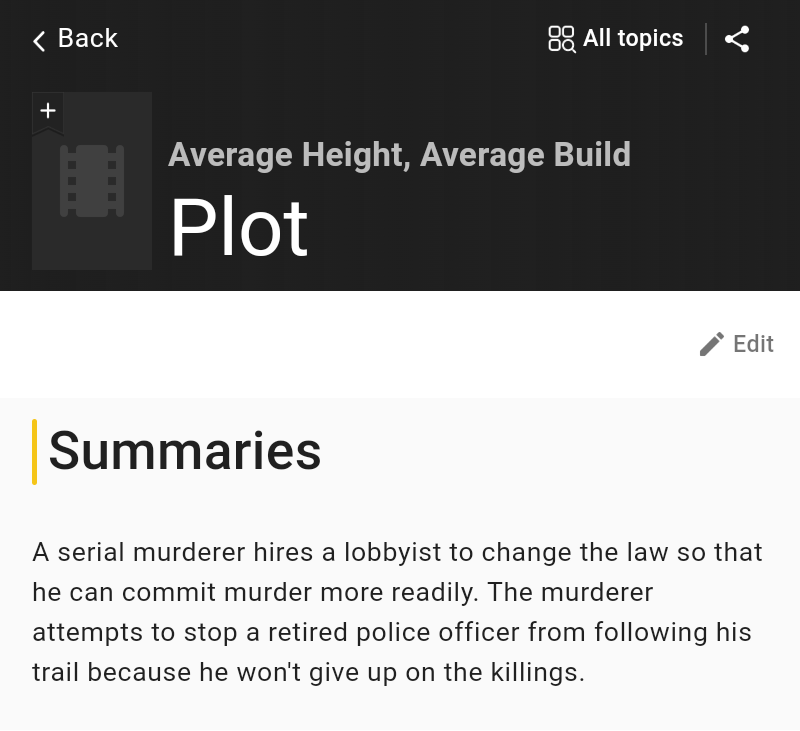800x731 pixels.
Task: Click the All topics grid icon
Action: tap(561, 39)
